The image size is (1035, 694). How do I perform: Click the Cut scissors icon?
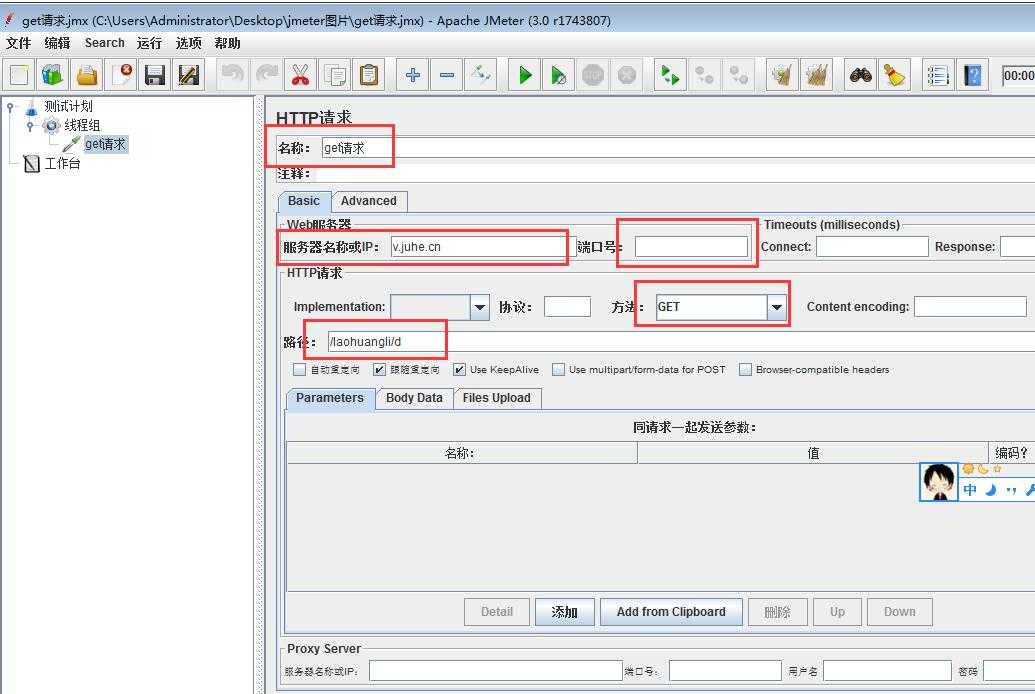pyautogui.click(x=301, y=75)
